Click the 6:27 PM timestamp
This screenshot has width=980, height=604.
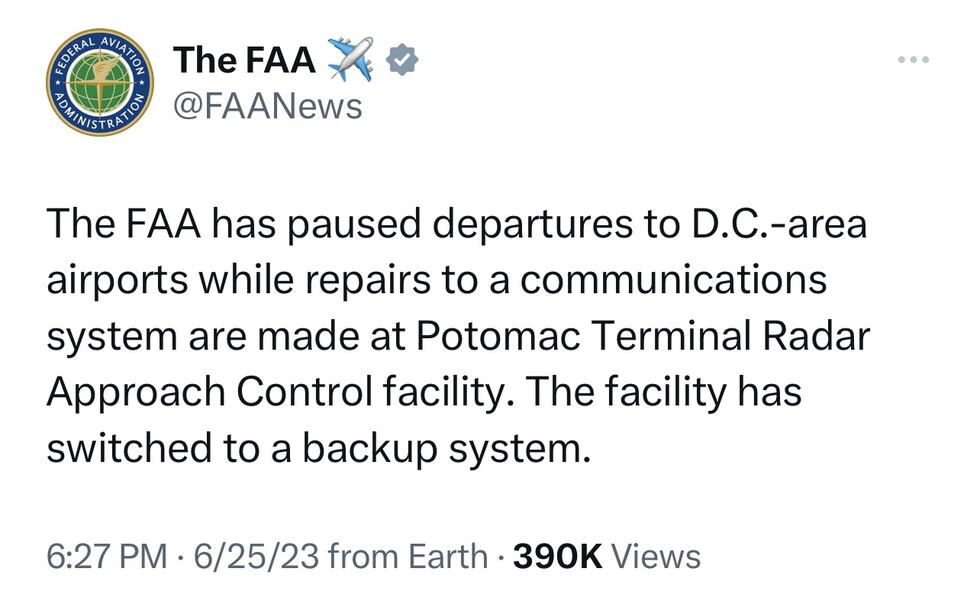(x=97, y=556)
